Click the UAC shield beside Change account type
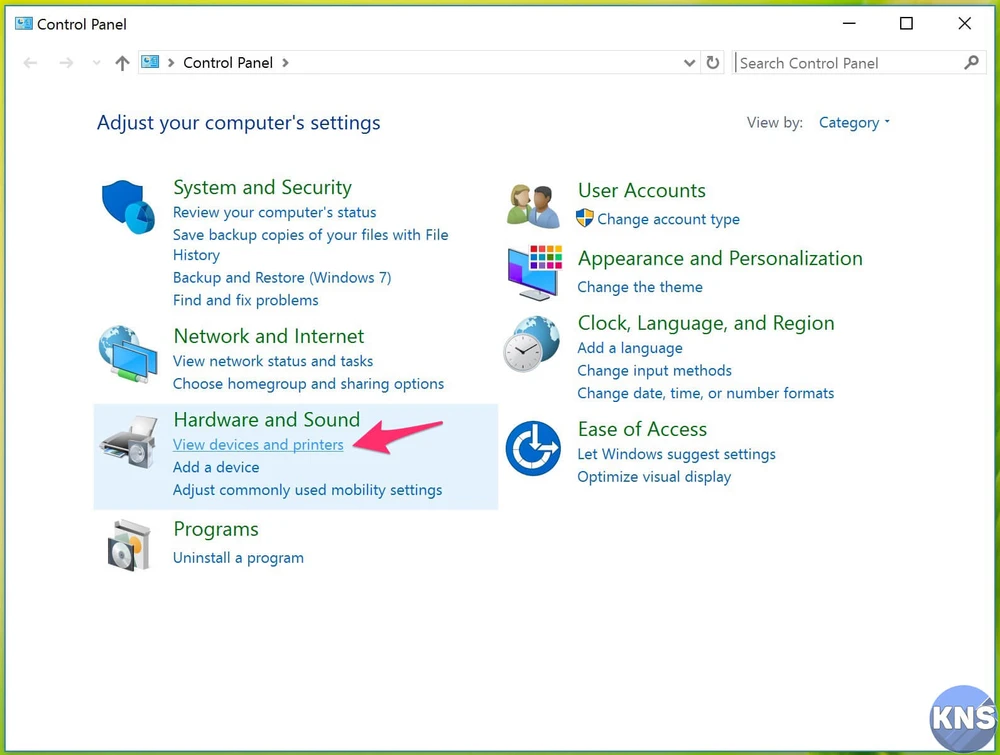The image size is (1000, 755). pos(585,218)
